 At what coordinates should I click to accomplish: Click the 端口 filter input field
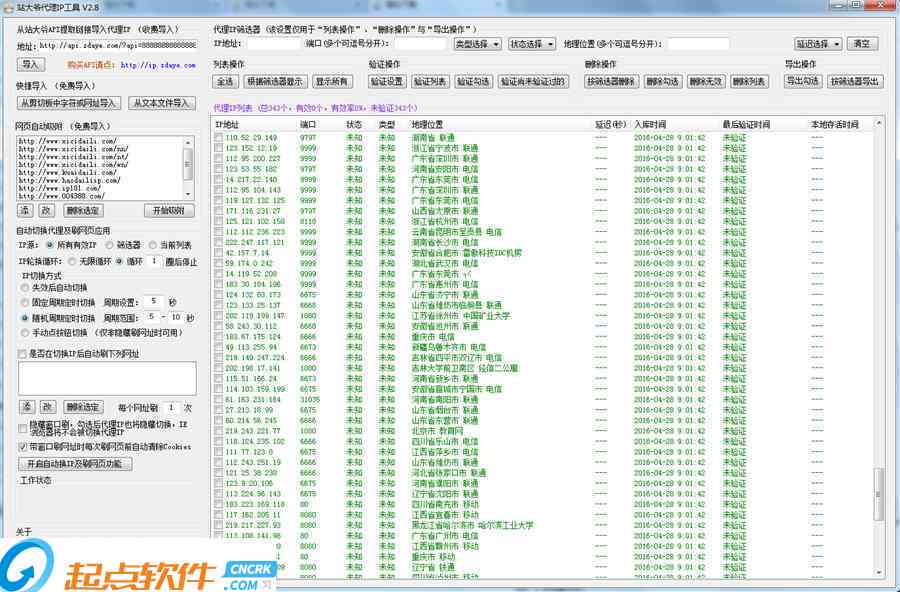pos(420,44)
